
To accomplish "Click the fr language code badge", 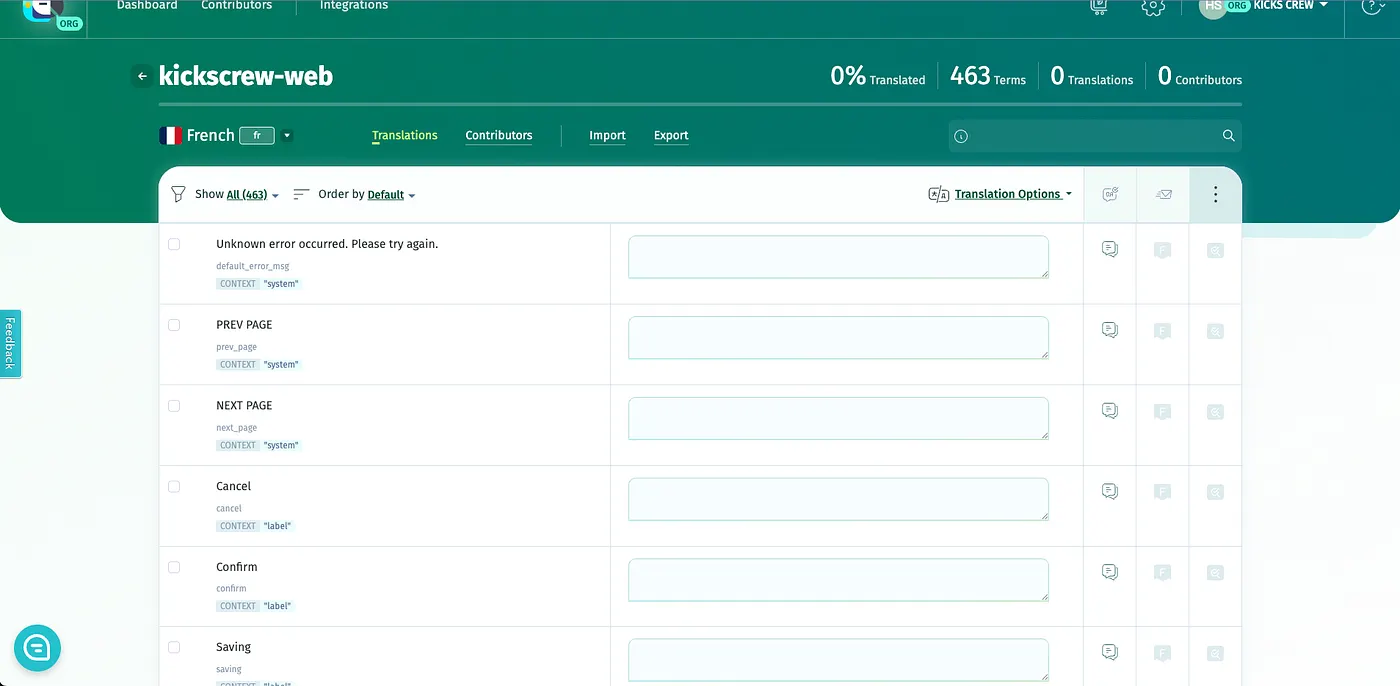I will click(257, 135).
